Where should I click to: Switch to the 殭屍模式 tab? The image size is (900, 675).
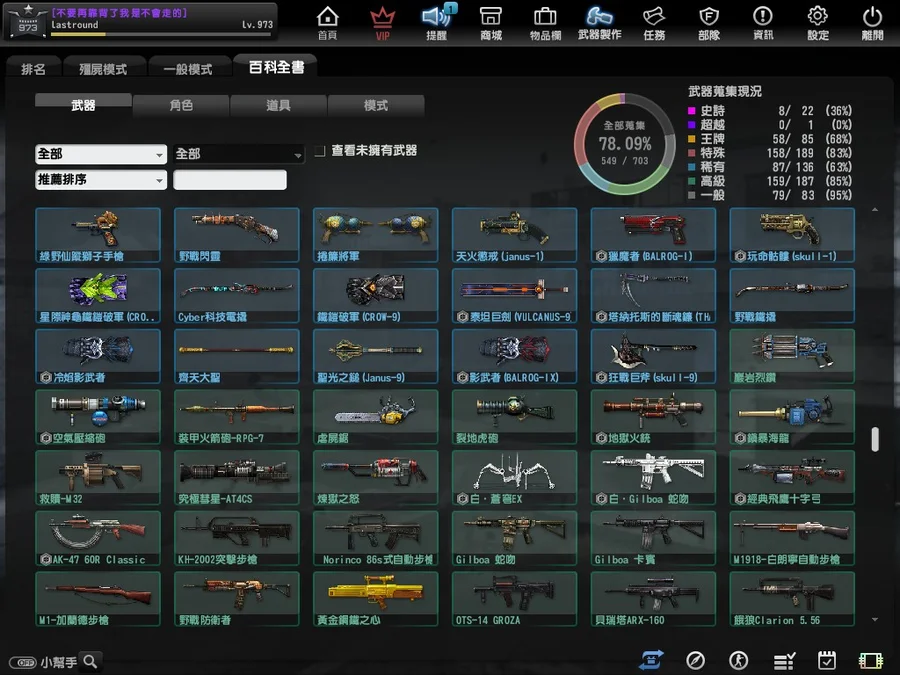pyautogui.click(x=103, y=69)
